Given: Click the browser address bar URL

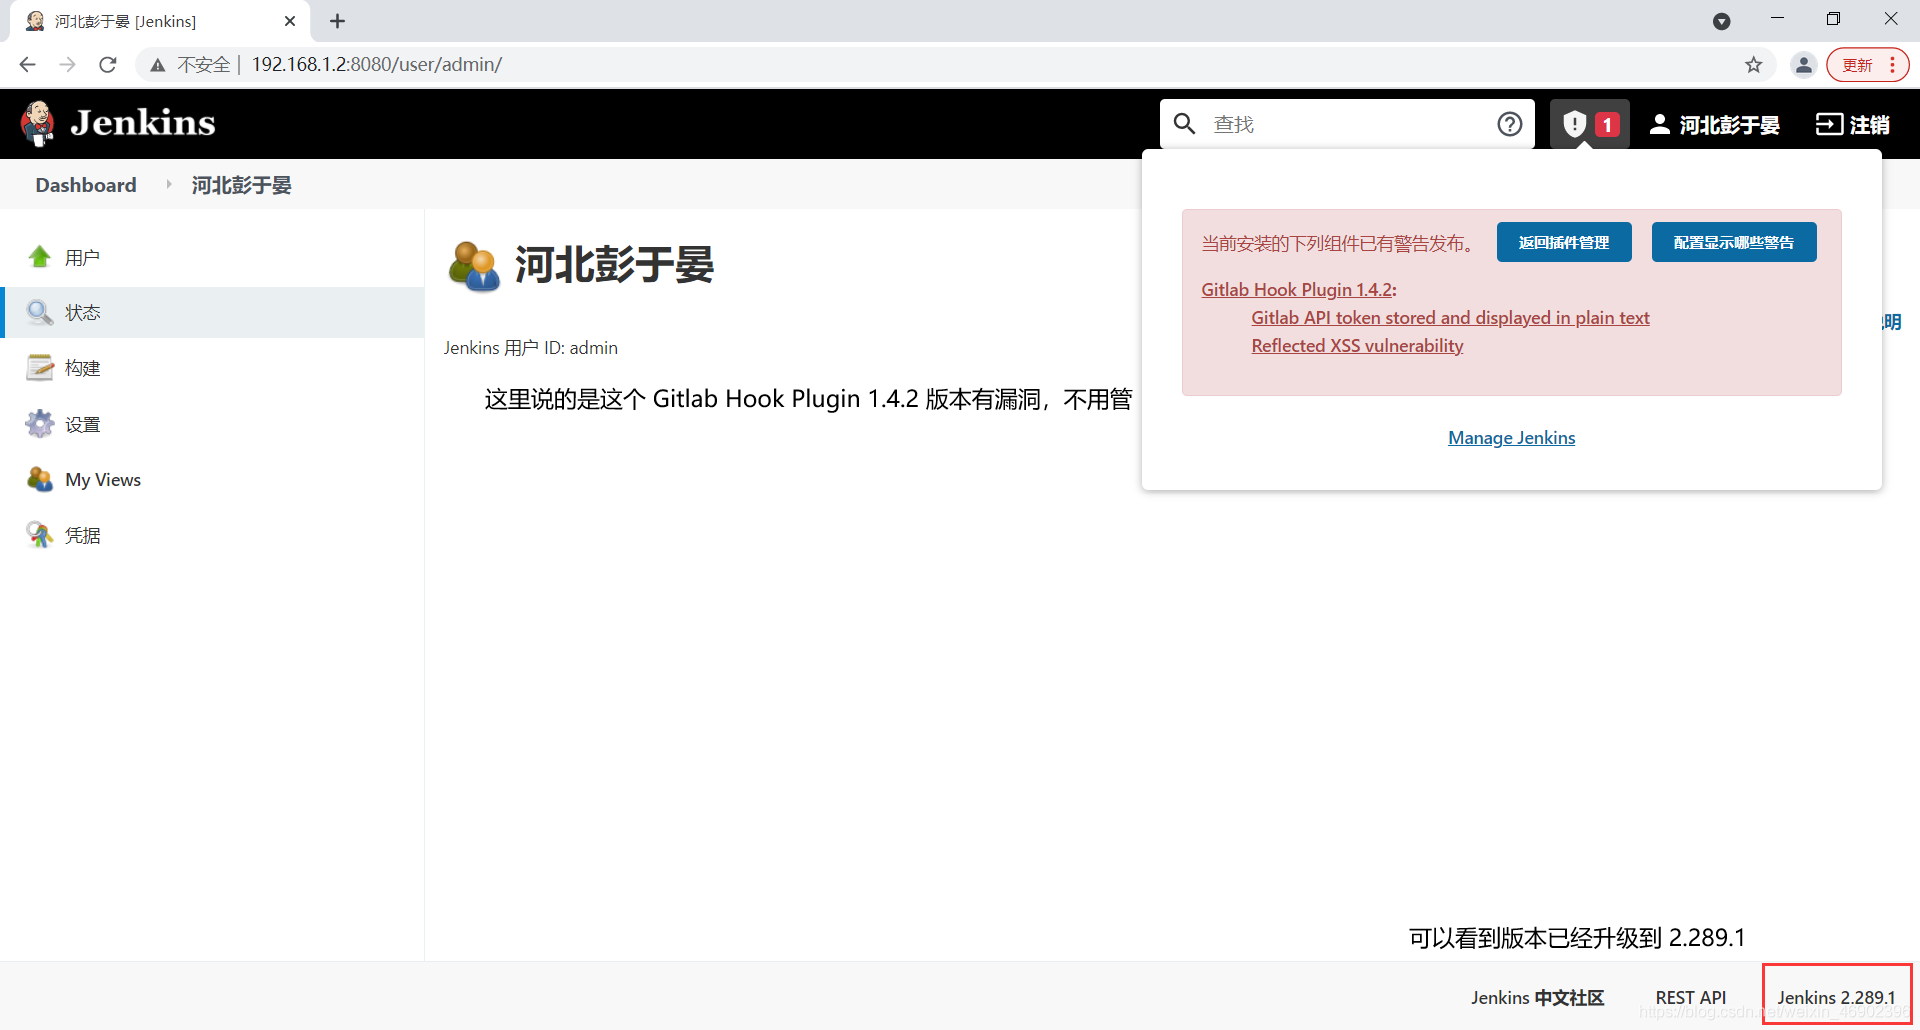Looking at the screenshot, I should [376, 64].
